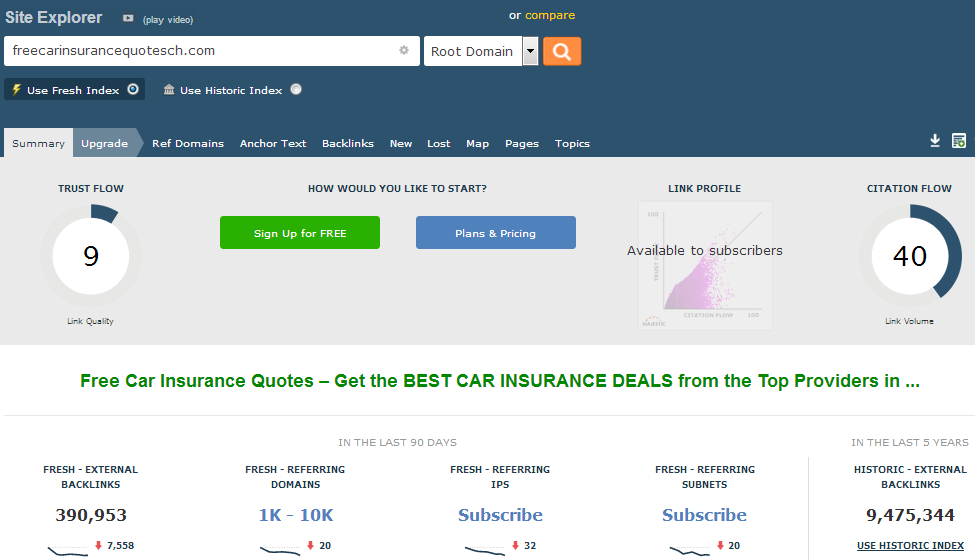
Task: Click the Citation Flow gauge showing 40
Action: point(910,255)
